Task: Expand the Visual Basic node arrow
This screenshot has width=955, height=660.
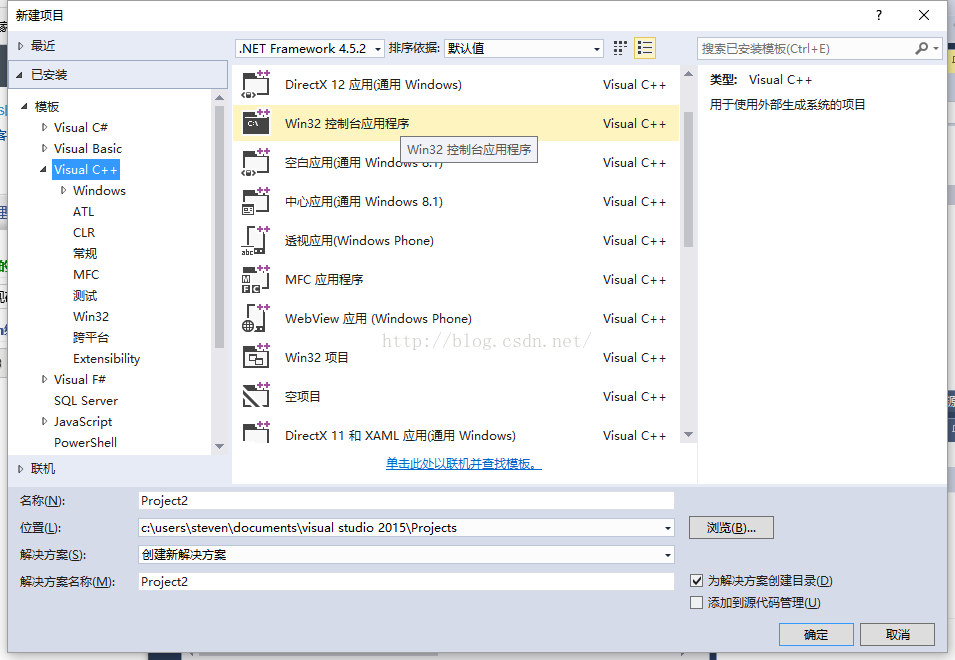Action: [44, 148]
